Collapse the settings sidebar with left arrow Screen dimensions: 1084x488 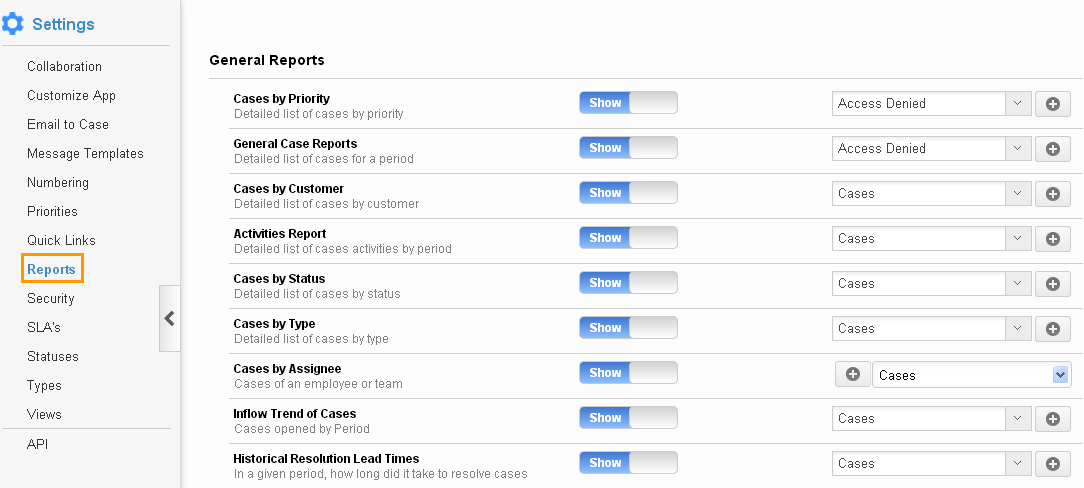169,319
